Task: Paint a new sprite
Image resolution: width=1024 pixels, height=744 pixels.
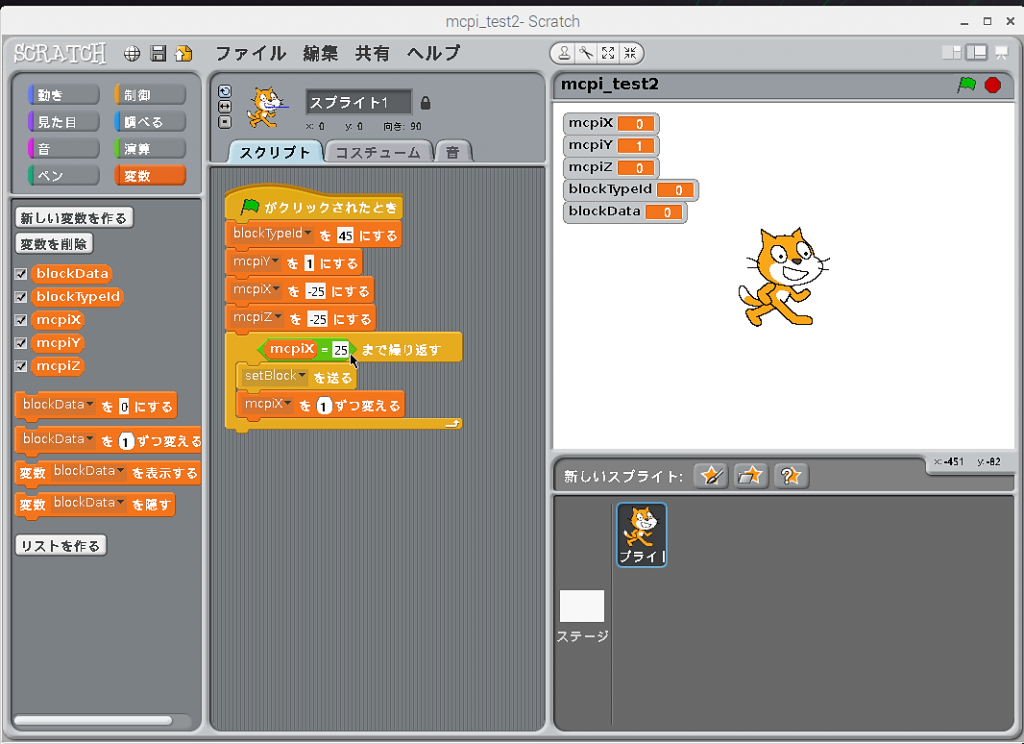Action: [711, 476]
